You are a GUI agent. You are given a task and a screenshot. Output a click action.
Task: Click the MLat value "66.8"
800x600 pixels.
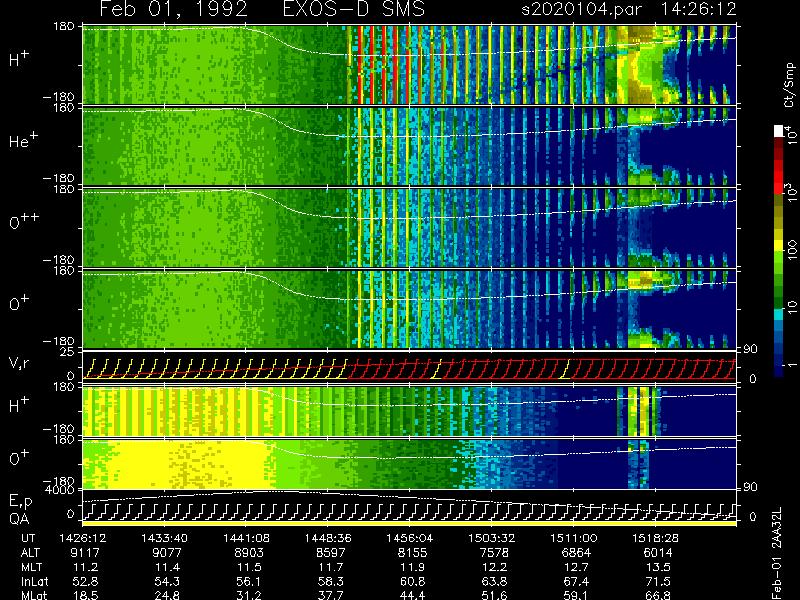(658, 595)
